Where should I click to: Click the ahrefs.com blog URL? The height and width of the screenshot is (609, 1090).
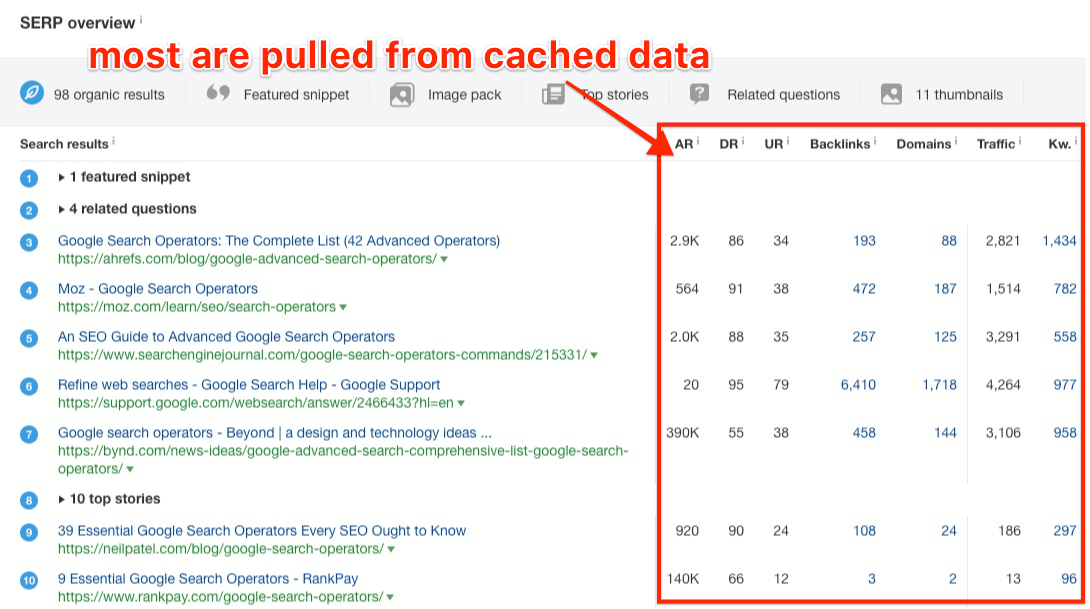247,259
